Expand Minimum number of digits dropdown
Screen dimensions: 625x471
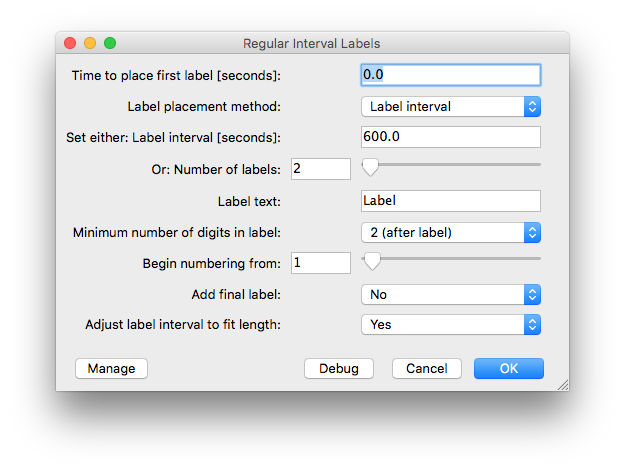(x=450, y=232)
